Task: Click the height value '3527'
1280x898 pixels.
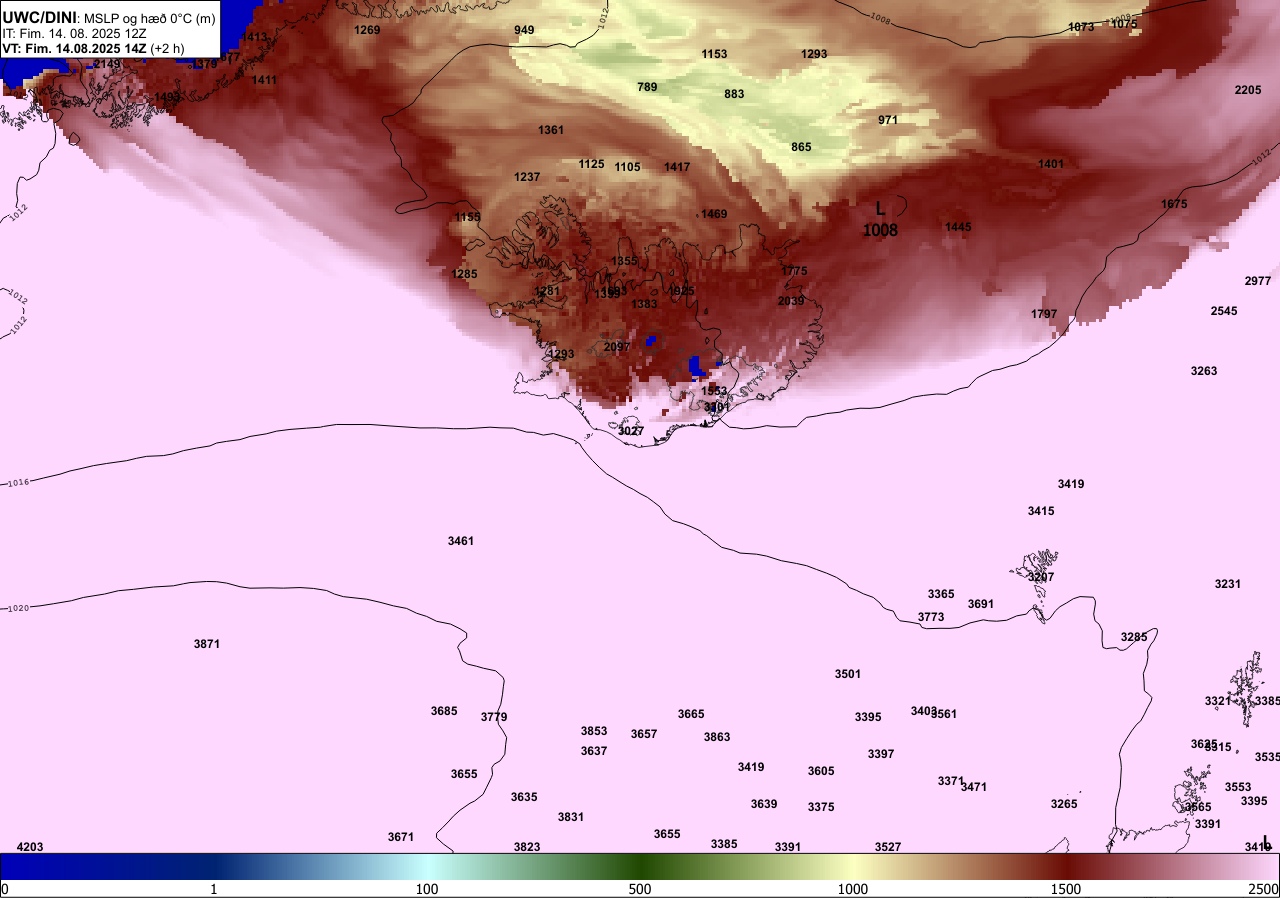Action: (888, 847)
